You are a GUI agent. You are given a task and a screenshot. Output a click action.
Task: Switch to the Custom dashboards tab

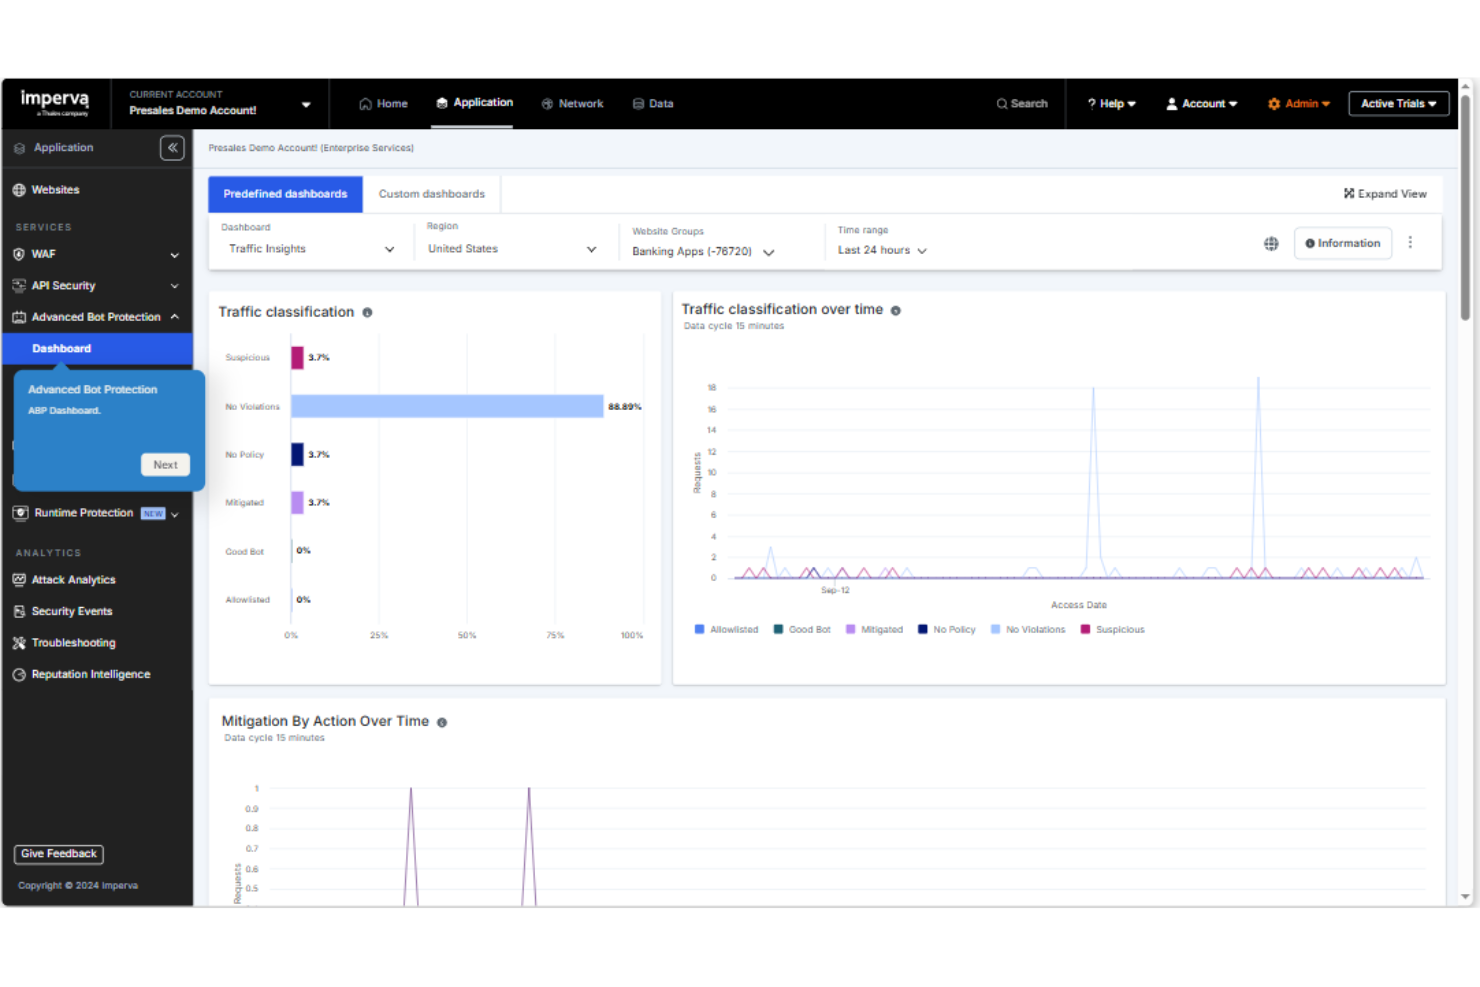(x=432, y=193)
